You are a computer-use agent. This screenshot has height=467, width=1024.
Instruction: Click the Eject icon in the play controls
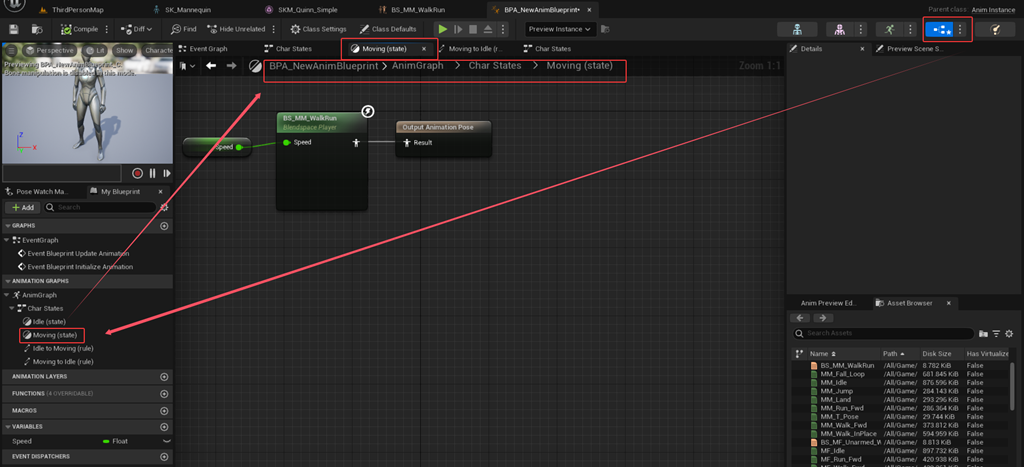click(487, 29)
